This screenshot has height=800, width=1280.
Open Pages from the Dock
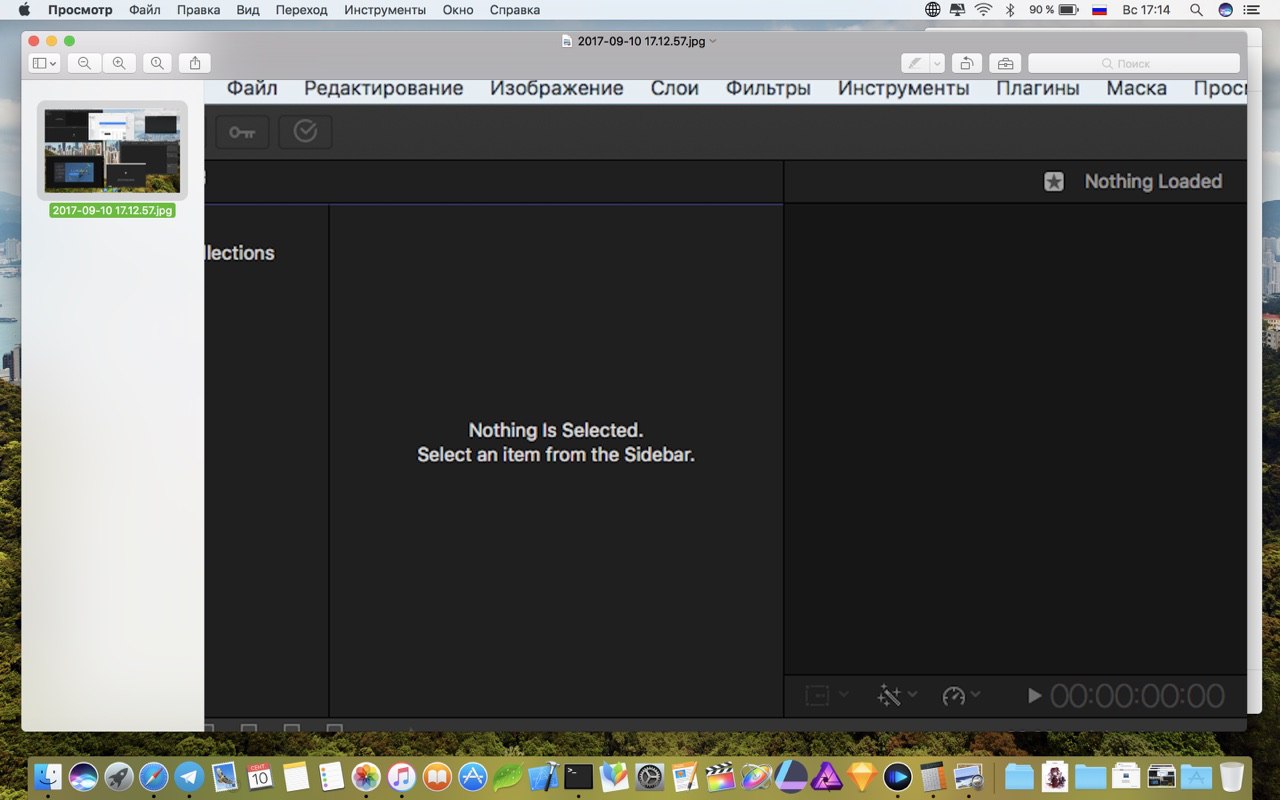click(x=685, y=776)
